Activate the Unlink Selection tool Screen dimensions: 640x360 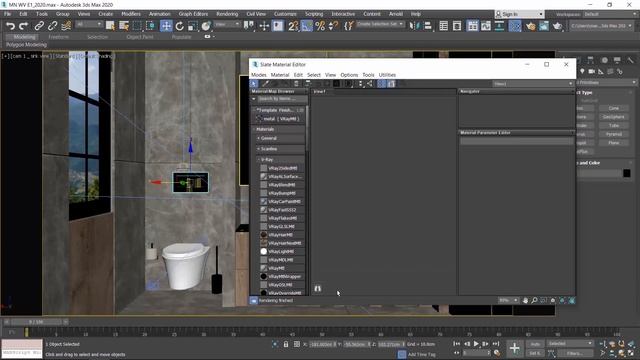point(52,26)
